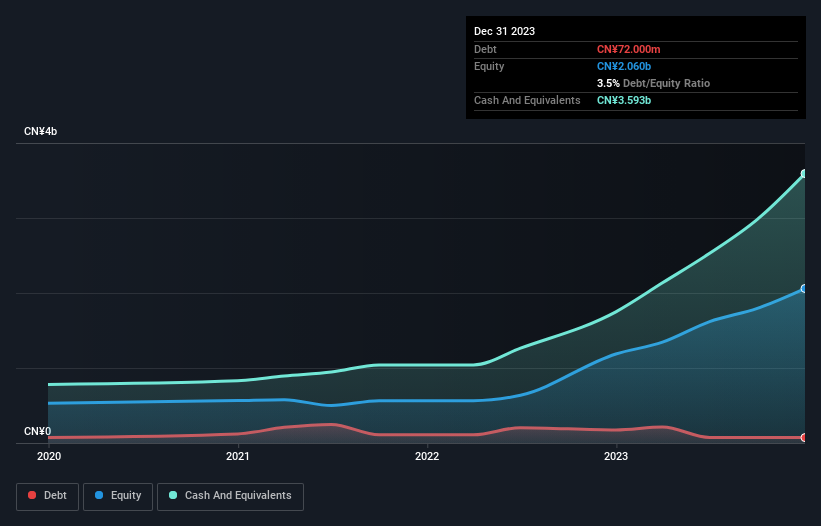821x526 pixels.
Task: Click the 3.5% Debt/Equity Ratio text
Action: coord(653,83)
